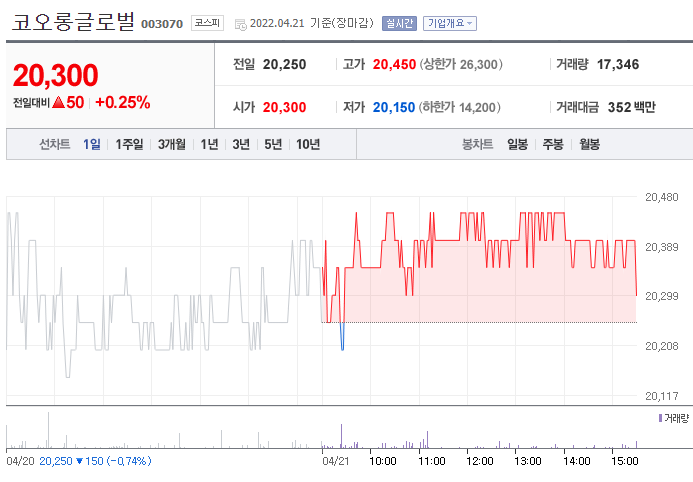Click the stock name 코오롱글로벌
693x482 pixels.
(x=73, y=22)
